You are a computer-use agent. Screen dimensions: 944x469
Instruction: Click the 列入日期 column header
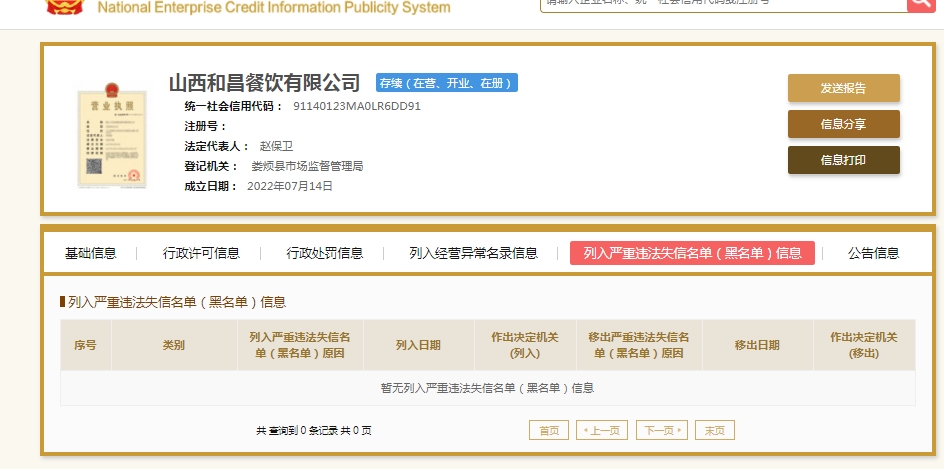click(x=418, y=345)
